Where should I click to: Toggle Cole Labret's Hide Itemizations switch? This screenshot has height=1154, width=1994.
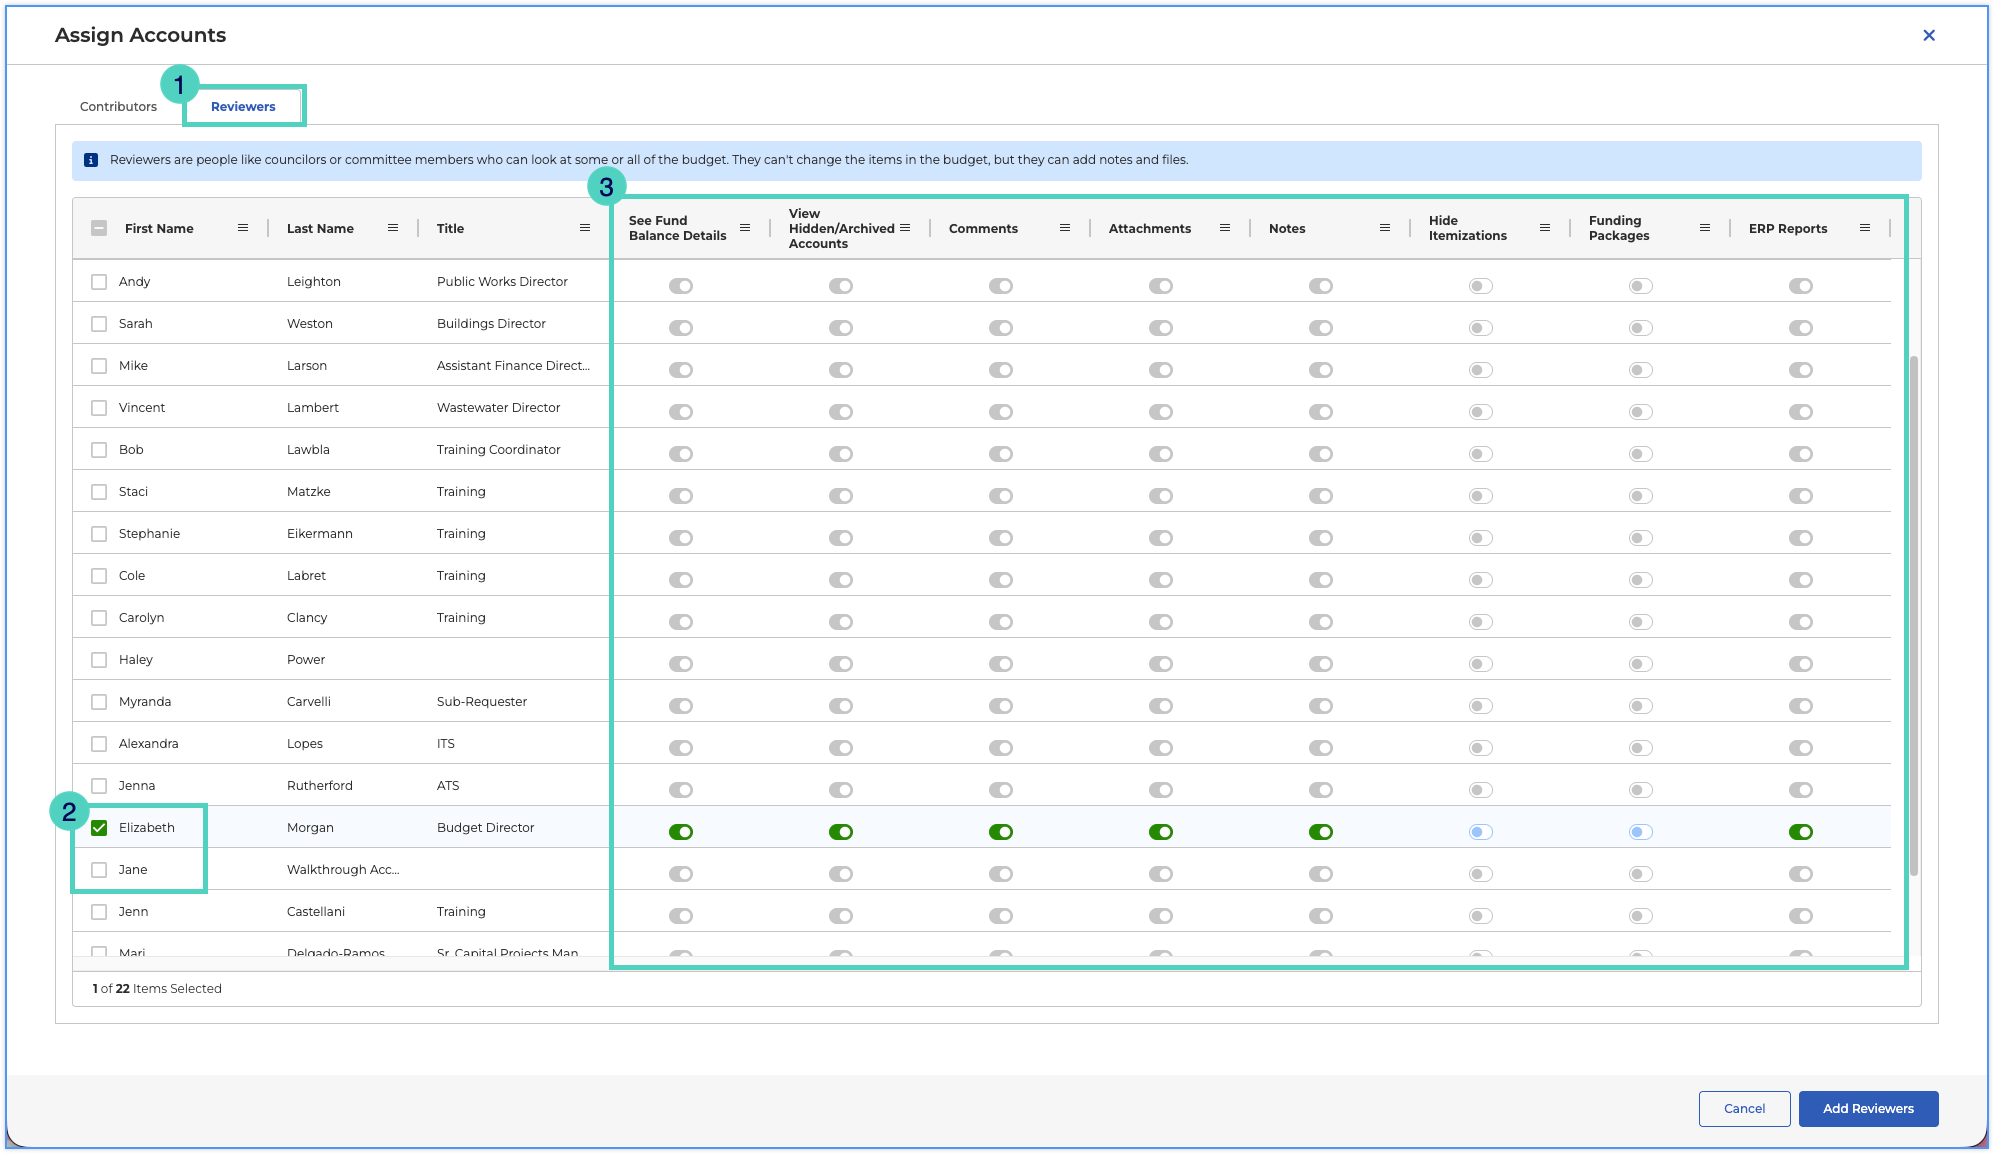pos(1481,580)
